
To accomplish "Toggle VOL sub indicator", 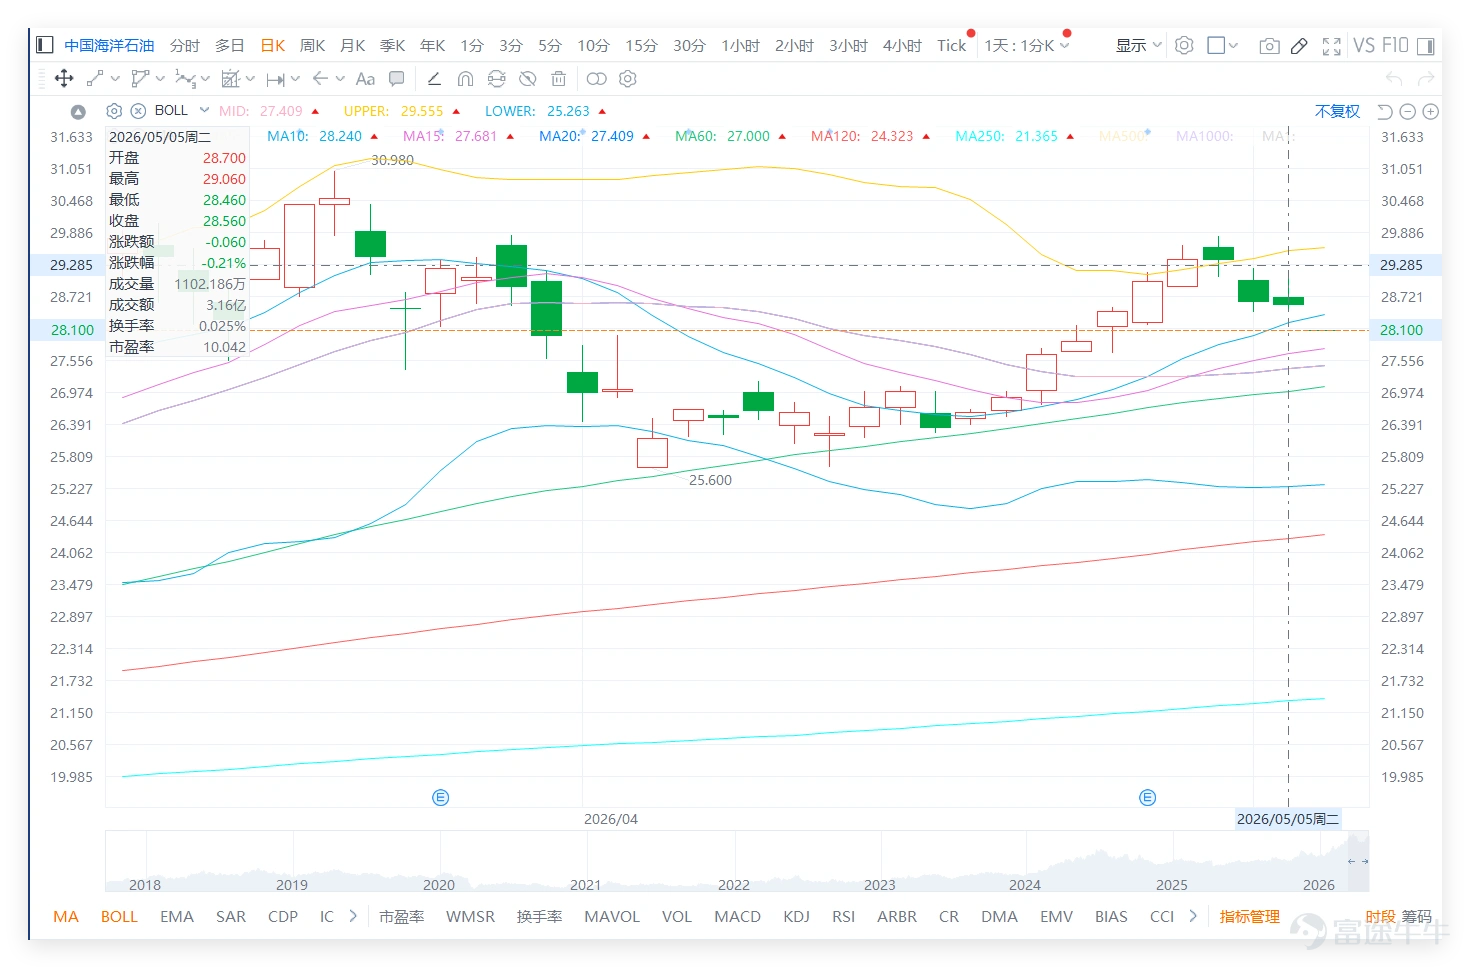I will [677, 916].
